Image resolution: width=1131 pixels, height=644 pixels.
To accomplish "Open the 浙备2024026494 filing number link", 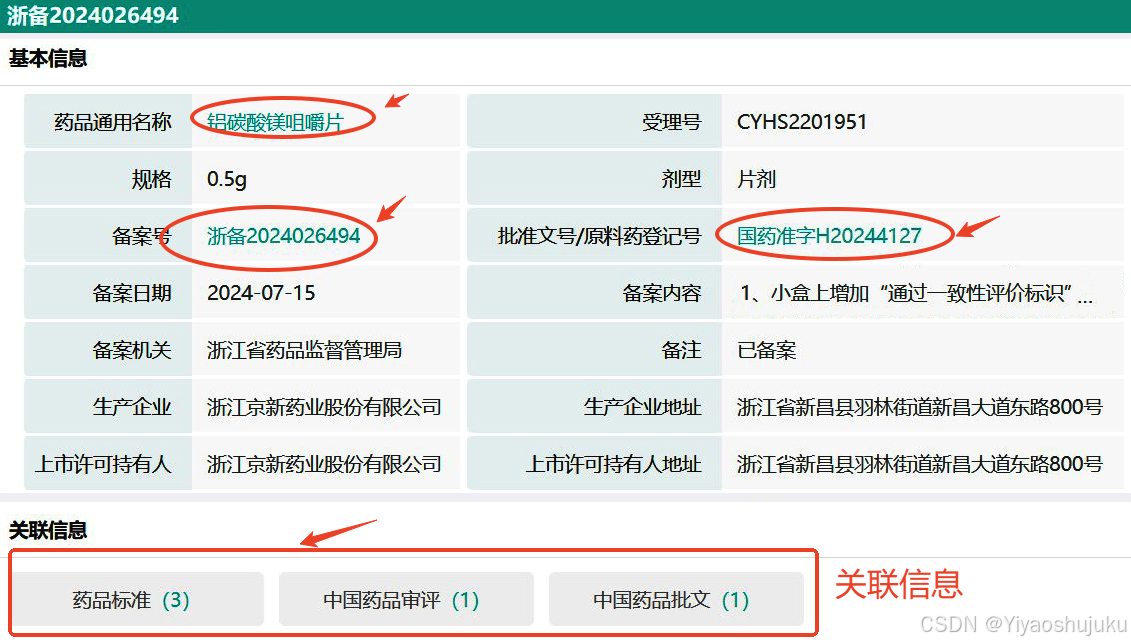I will [x=283, y=236].
